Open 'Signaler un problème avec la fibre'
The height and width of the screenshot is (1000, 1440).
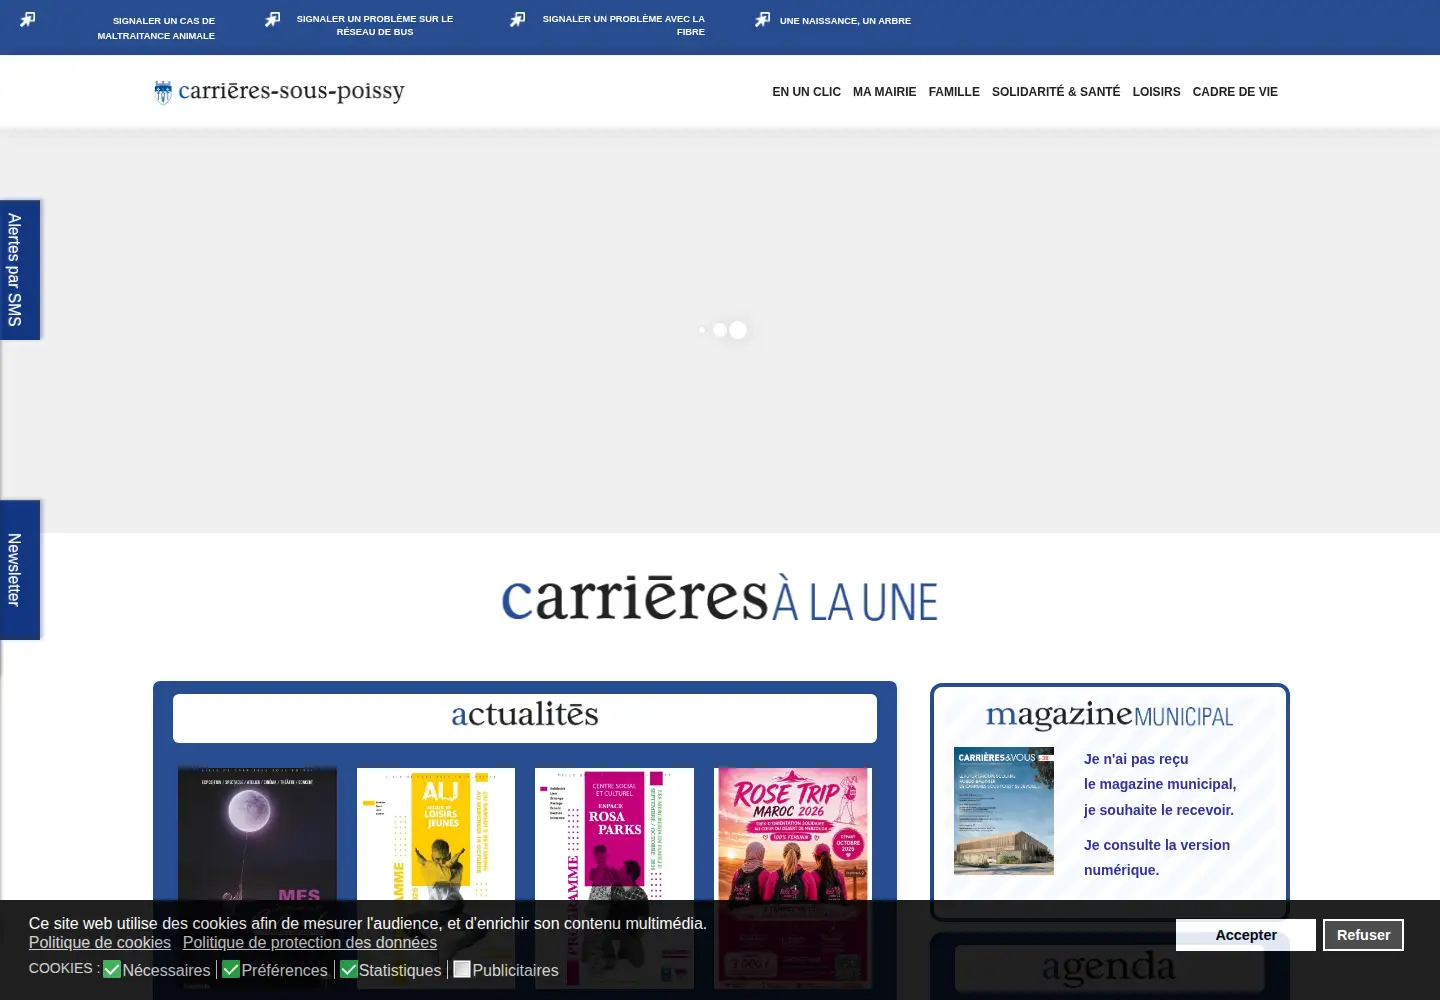(x=624, y=25)
